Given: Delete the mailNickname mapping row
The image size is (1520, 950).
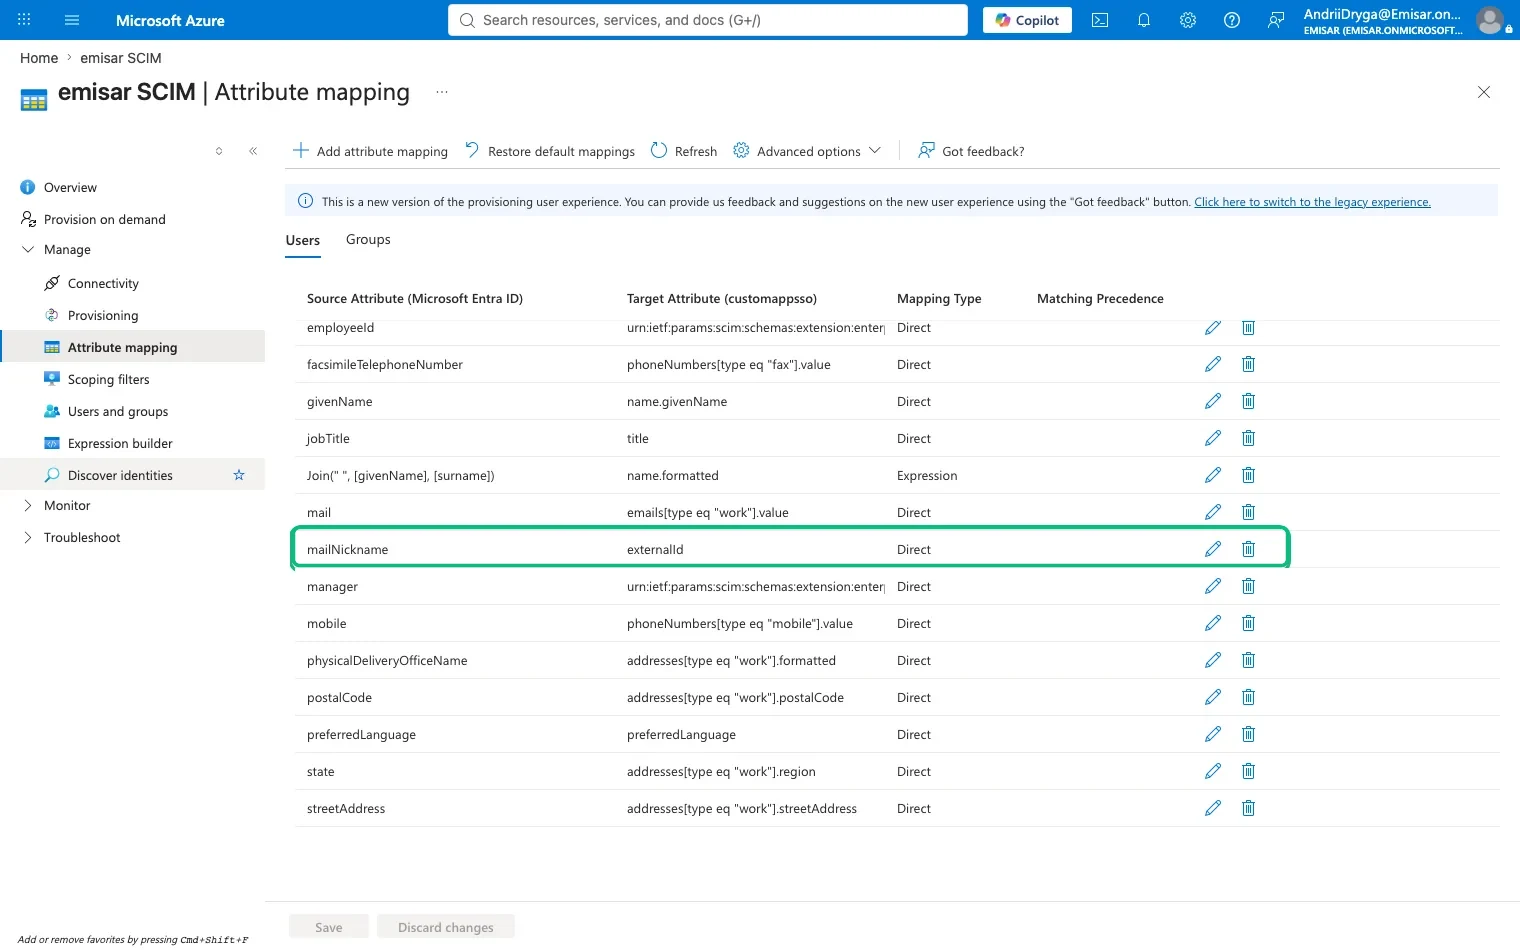Looking at the screenshot, I should 1248,549.
